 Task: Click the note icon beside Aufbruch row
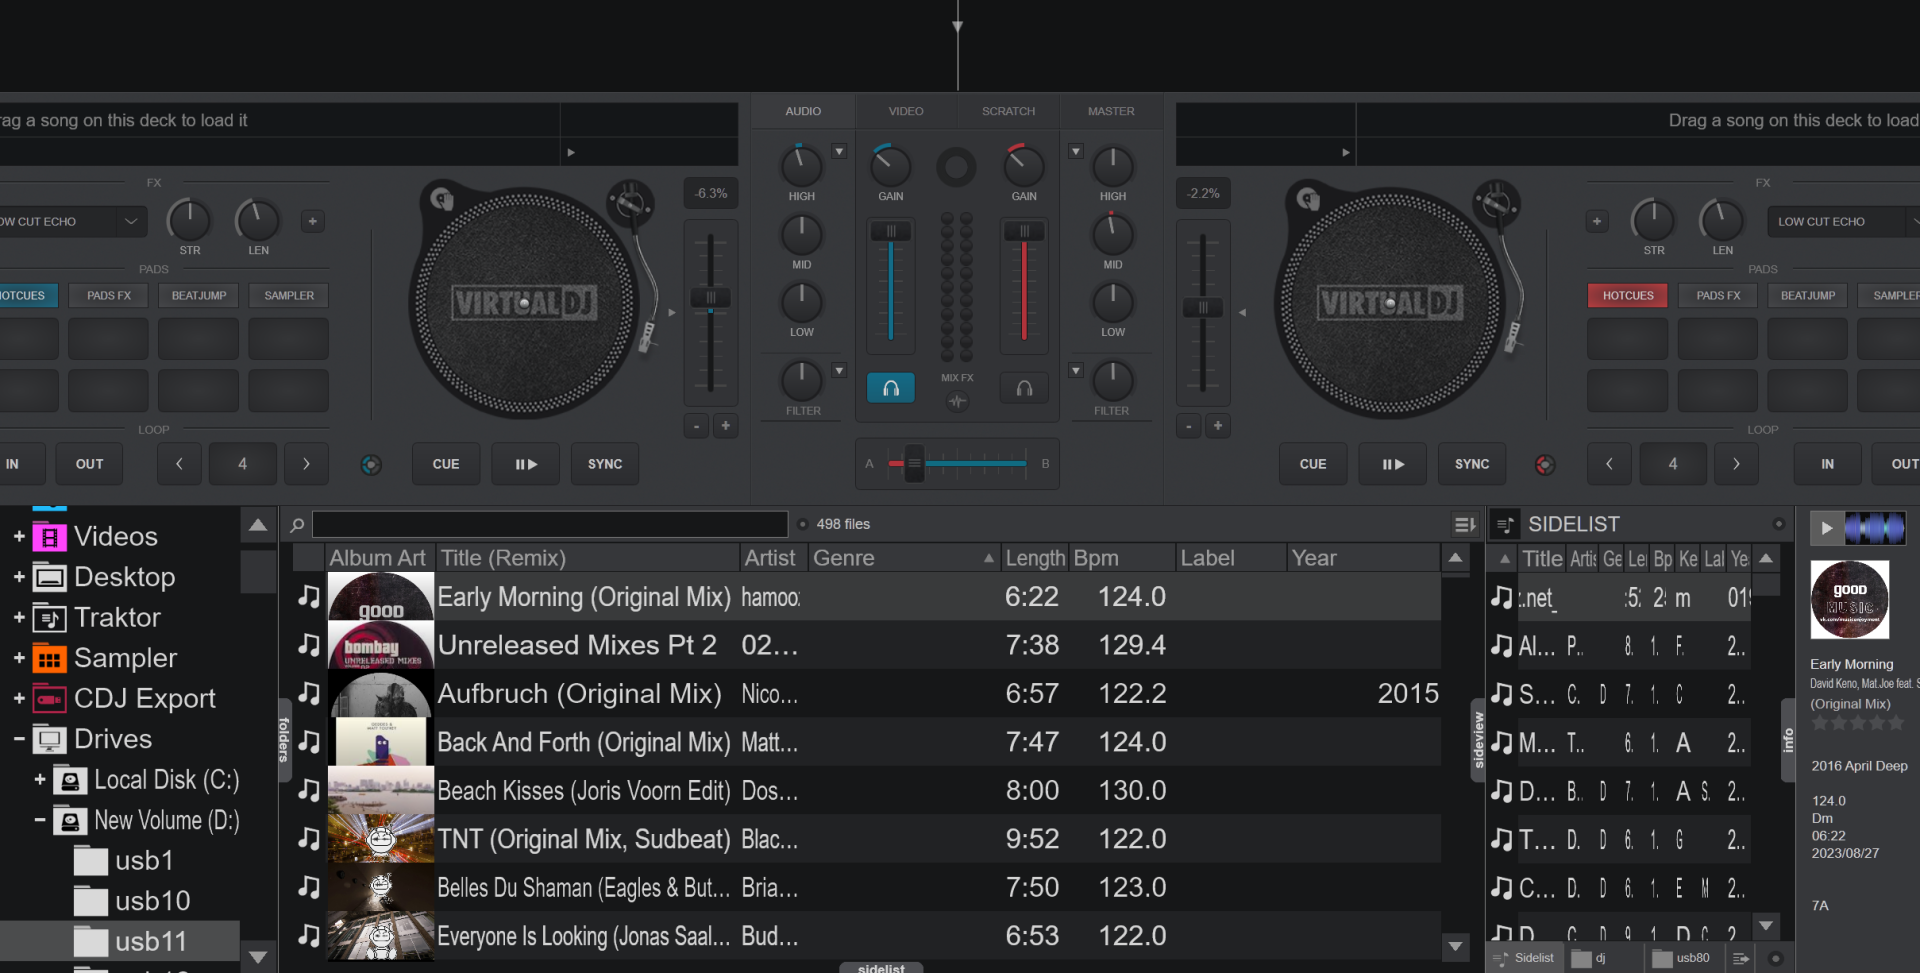309,694
